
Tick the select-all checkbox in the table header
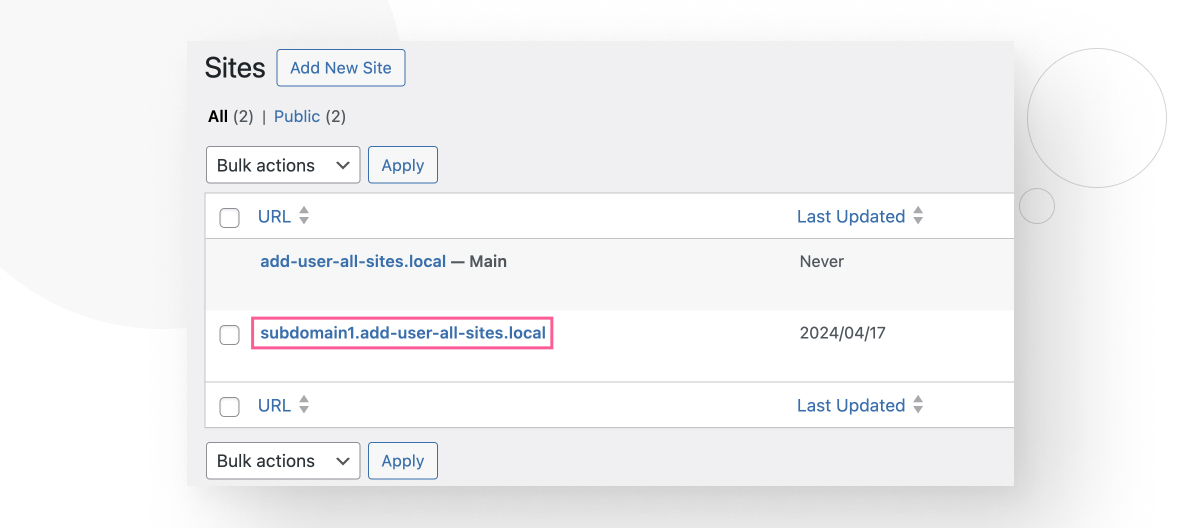point(229,218)
